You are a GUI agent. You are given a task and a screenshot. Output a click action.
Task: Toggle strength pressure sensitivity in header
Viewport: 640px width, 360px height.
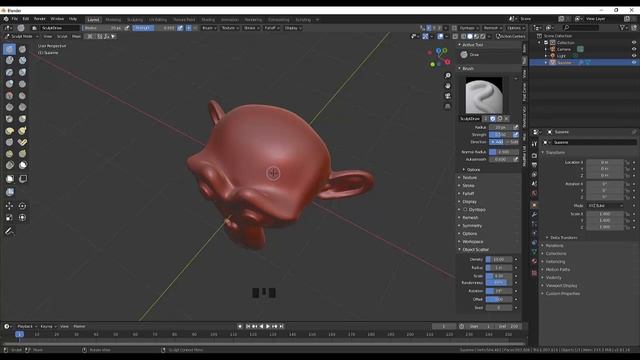coord(180,28)
